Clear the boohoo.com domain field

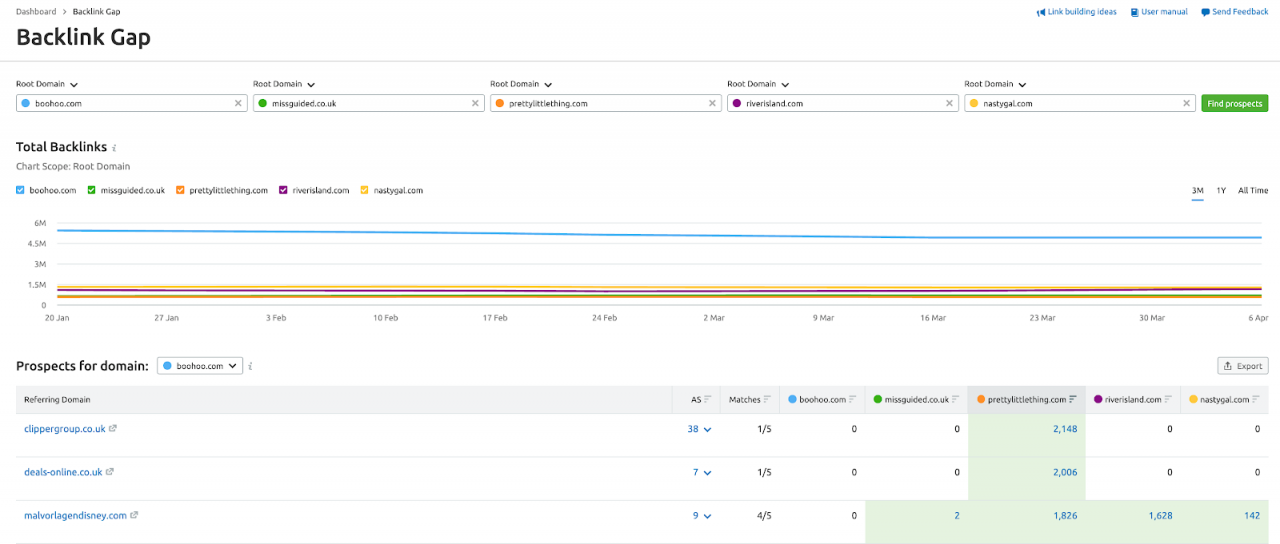coord(238,103)
